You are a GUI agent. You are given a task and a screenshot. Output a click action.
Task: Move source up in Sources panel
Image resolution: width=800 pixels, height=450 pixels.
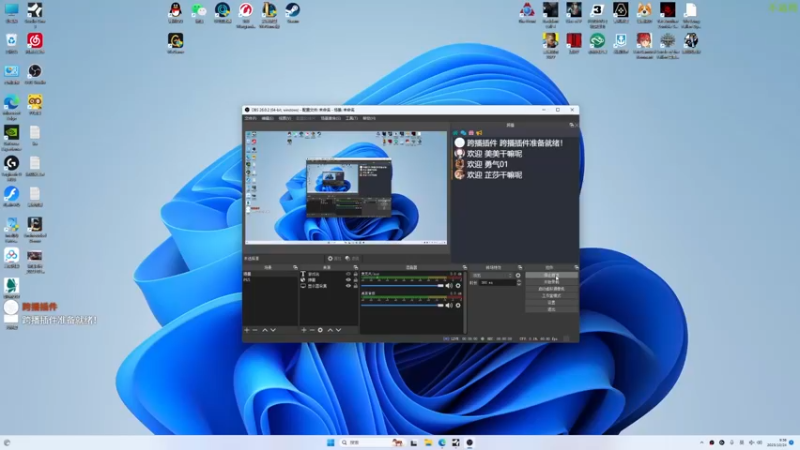(x=330, y=330)
